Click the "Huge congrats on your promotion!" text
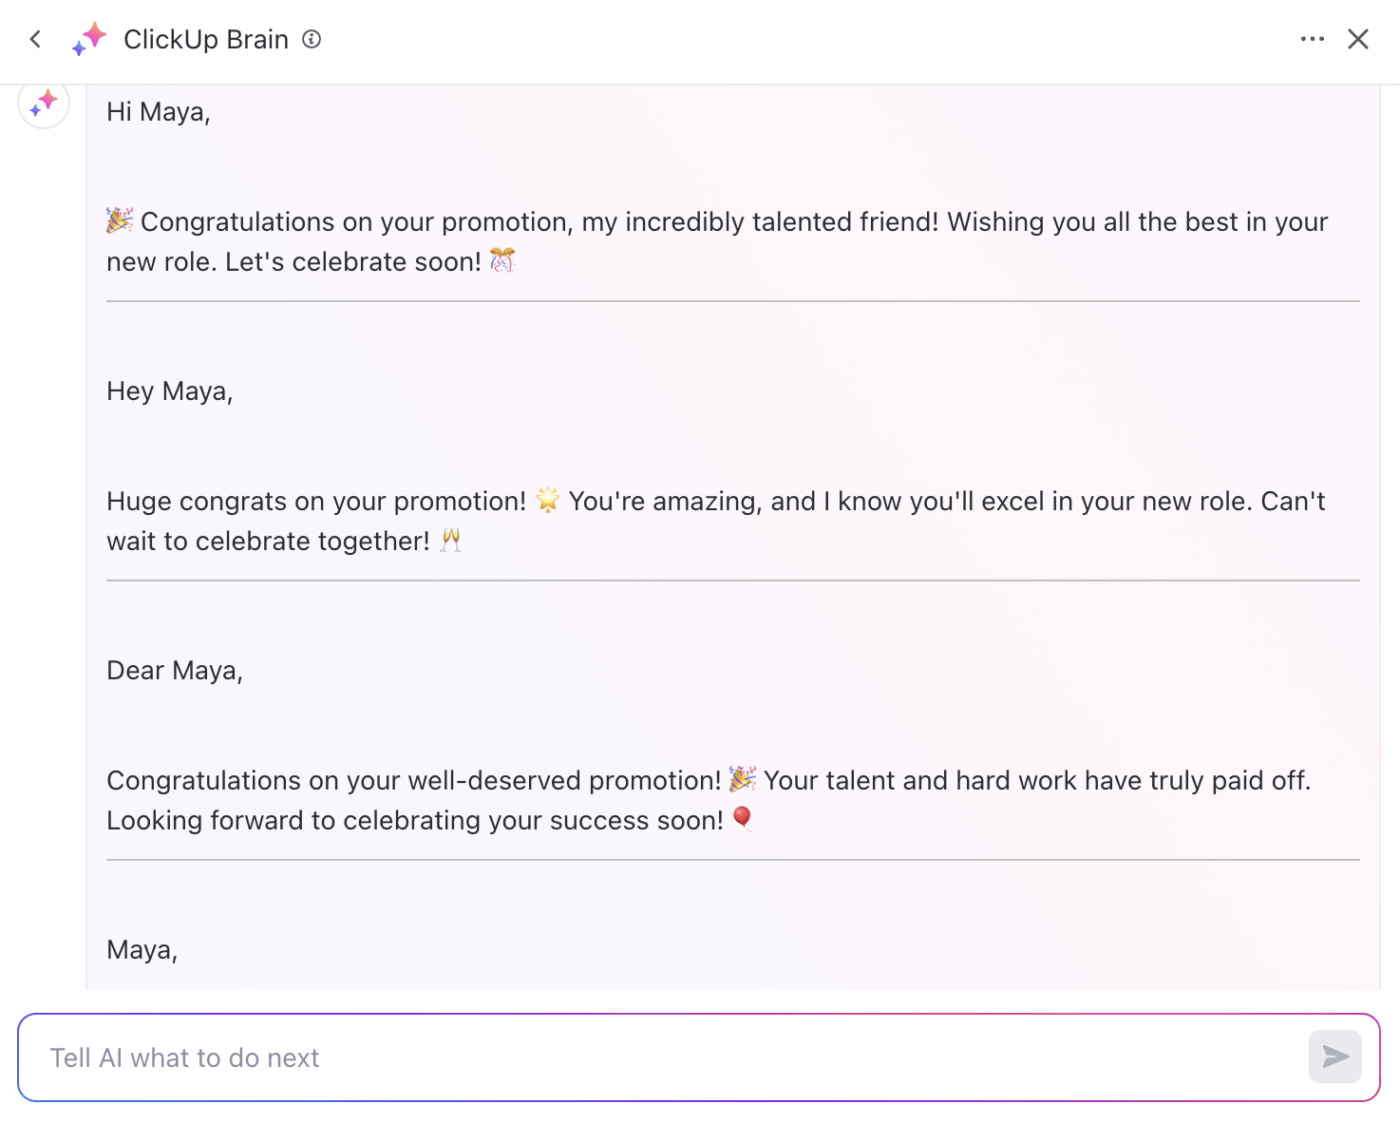Viewport: 1400px width, 1123px height. tap(316, 501)
